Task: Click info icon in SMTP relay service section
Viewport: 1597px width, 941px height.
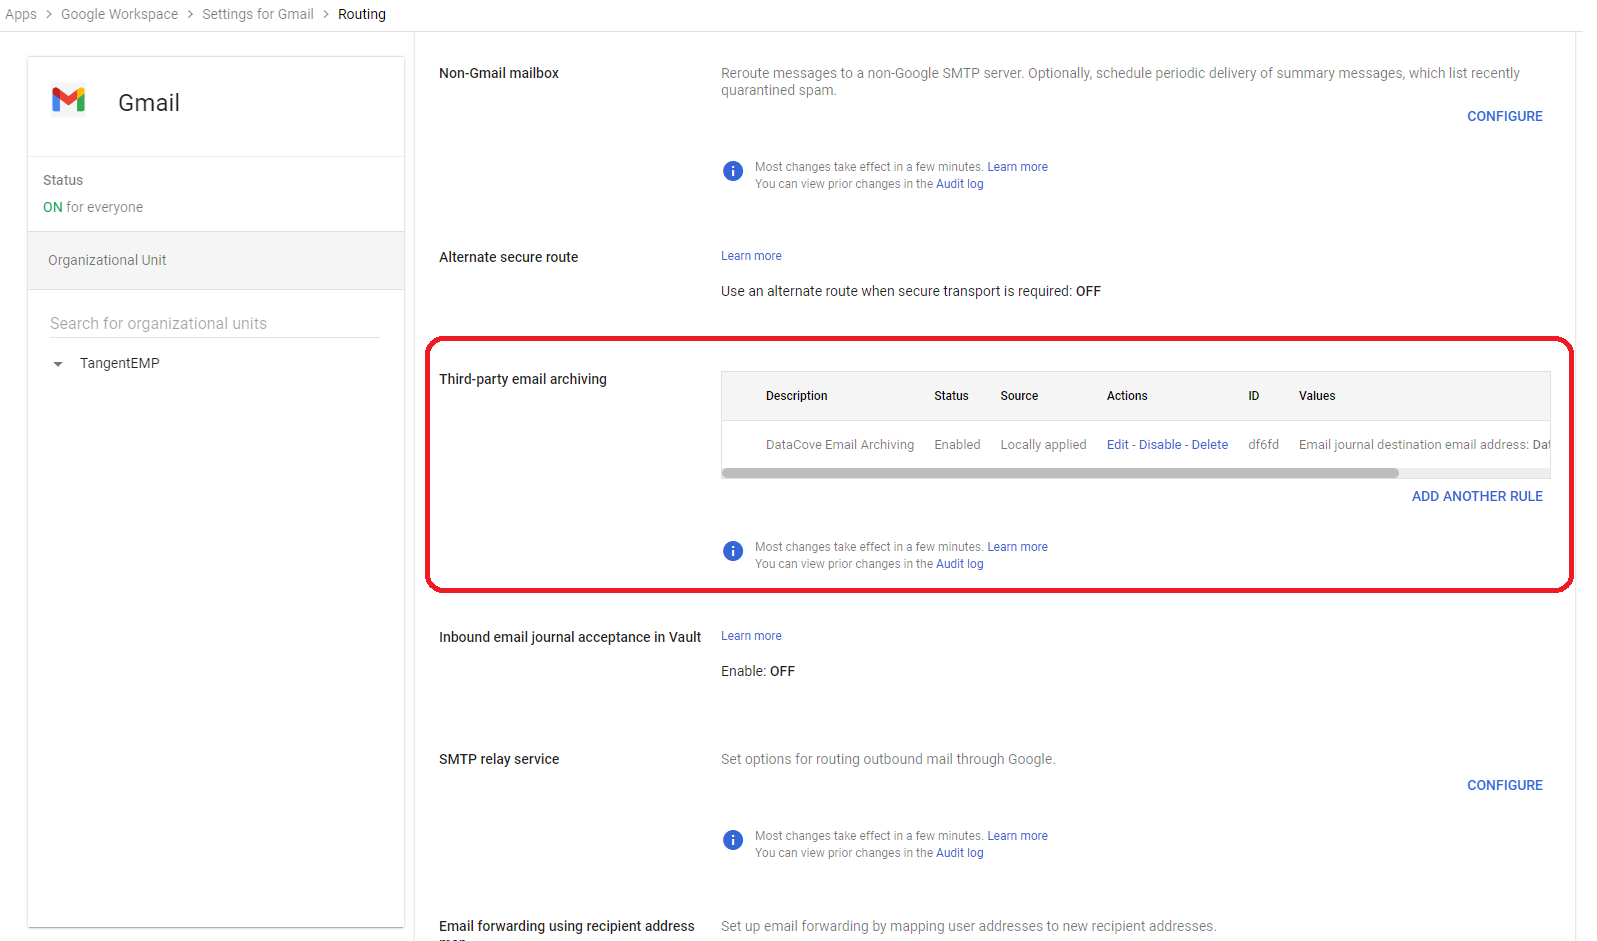Action: point(732,840)
